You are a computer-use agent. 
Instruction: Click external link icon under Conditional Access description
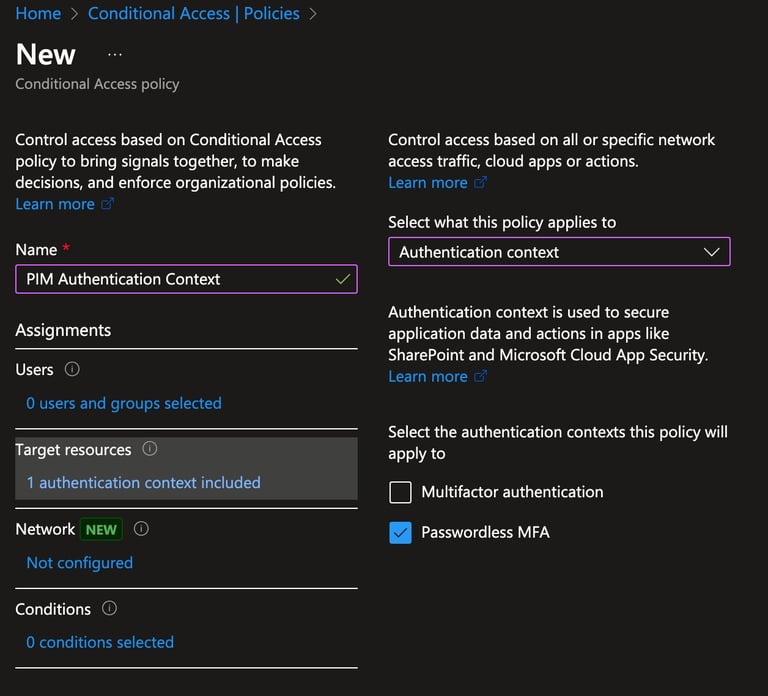(107, 204)
